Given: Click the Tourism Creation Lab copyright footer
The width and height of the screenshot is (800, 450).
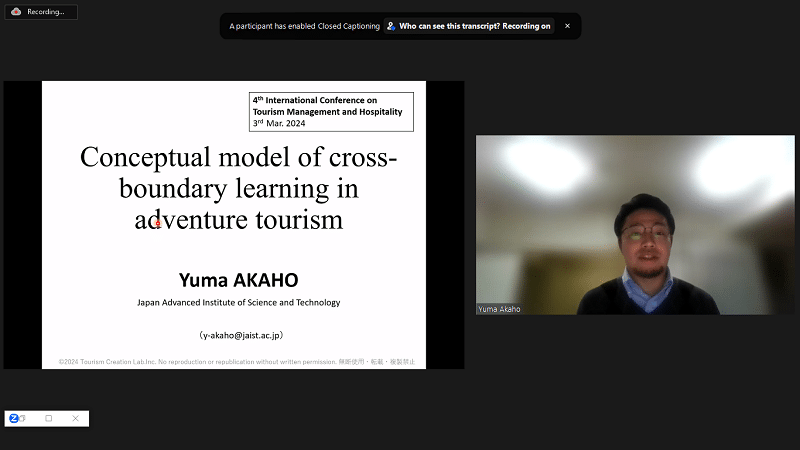Looking at the screenshot, I should point(236,360).
